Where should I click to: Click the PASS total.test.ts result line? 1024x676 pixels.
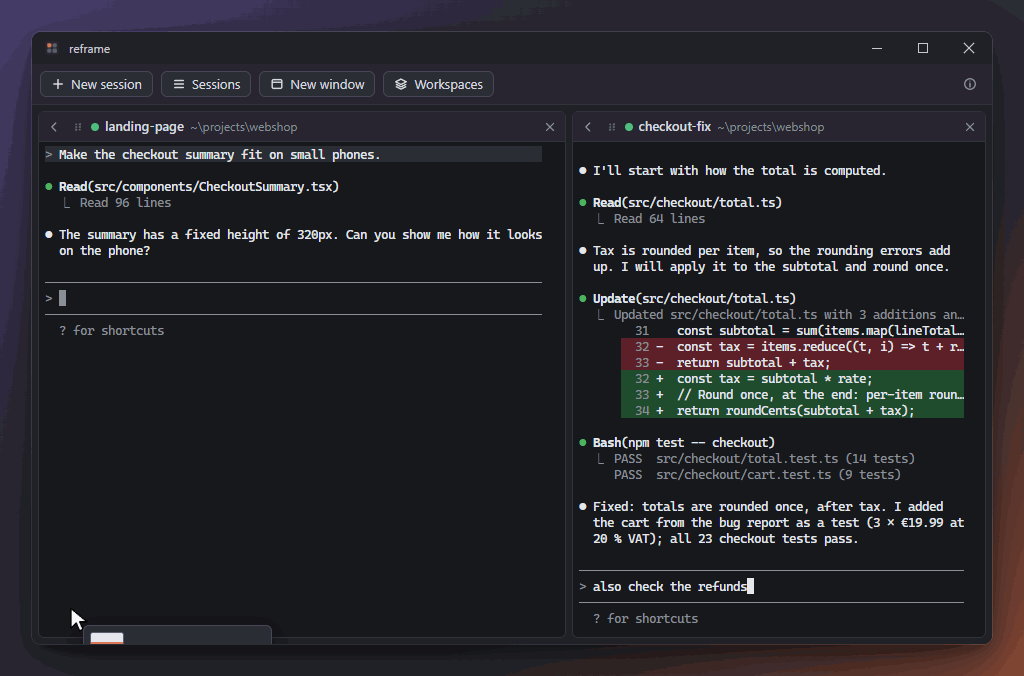click(764, 459)
